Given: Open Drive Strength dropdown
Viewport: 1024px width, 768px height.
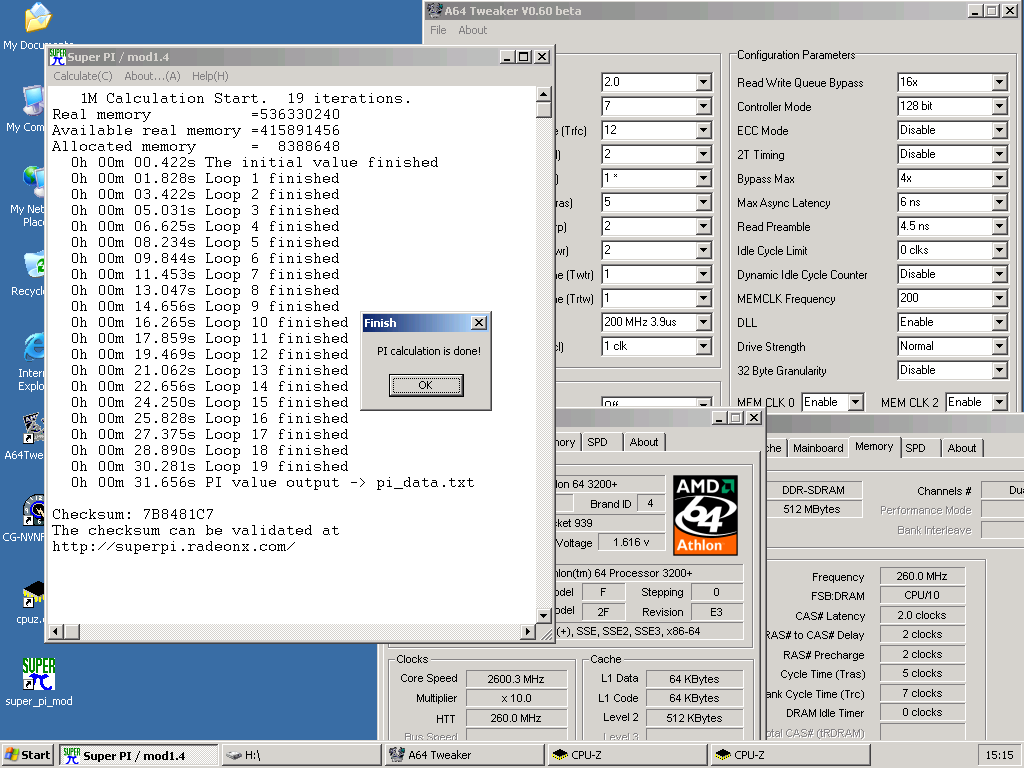Looking at the screenshot, I should [x=999, y=347].
